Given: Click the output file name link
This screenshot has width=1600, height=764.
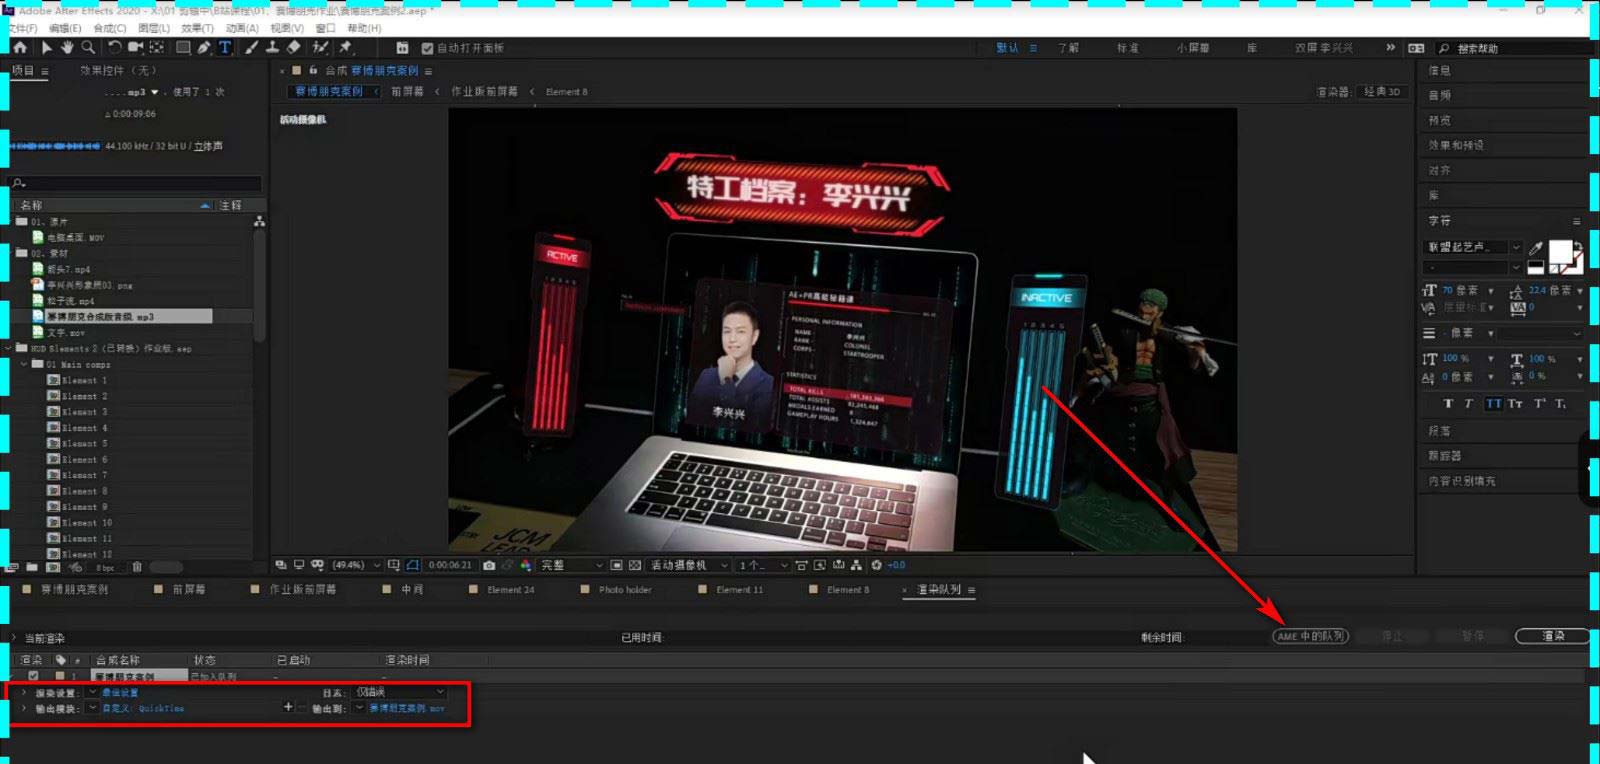Looking at the screenshot, I should (x=407, y=709).
